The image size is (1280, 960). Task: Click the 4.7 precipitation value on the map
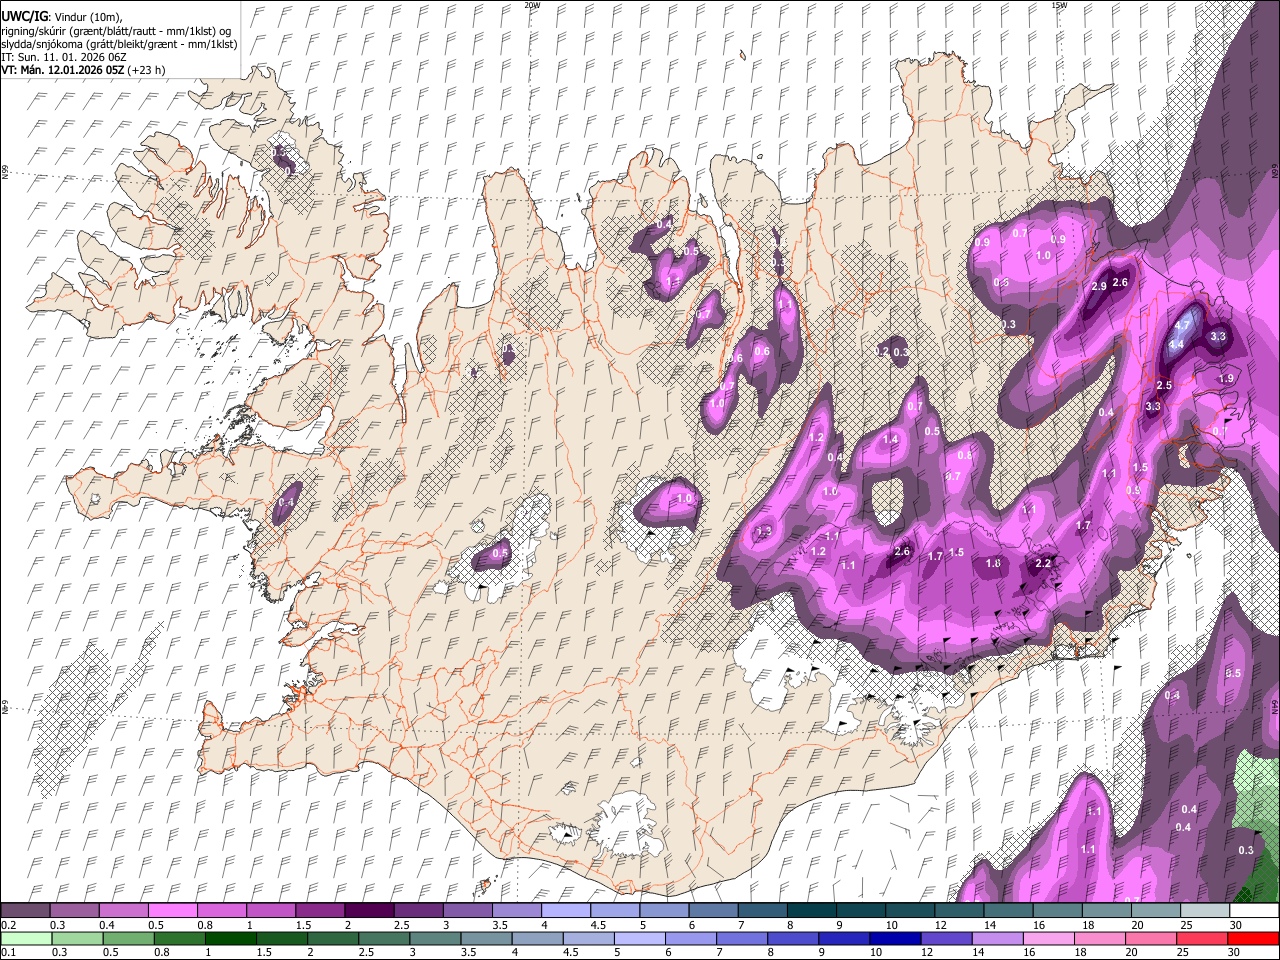click(1183, 325)
